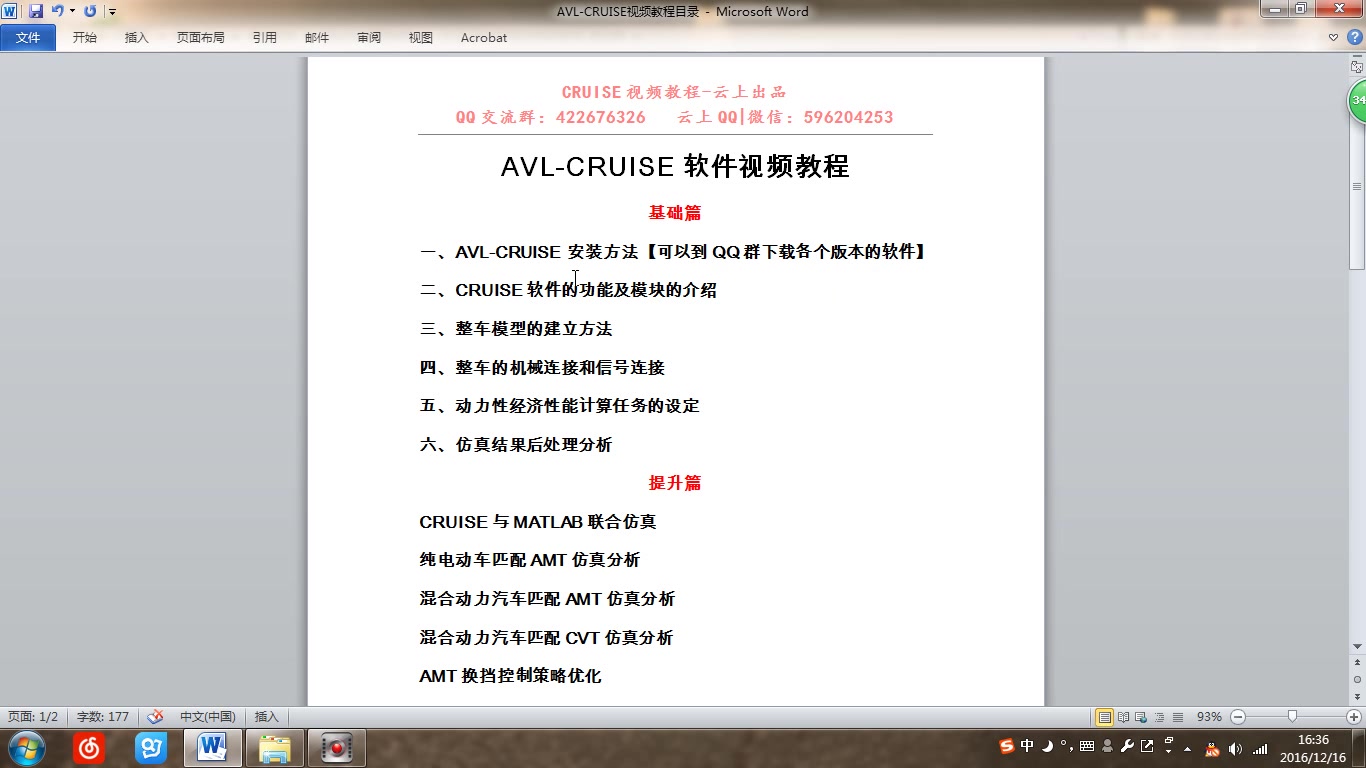The height and width of the screenshot is (768, 1366).
Task: Switch to draft view
Action: pyautogui.click(x=1177, y=717)
